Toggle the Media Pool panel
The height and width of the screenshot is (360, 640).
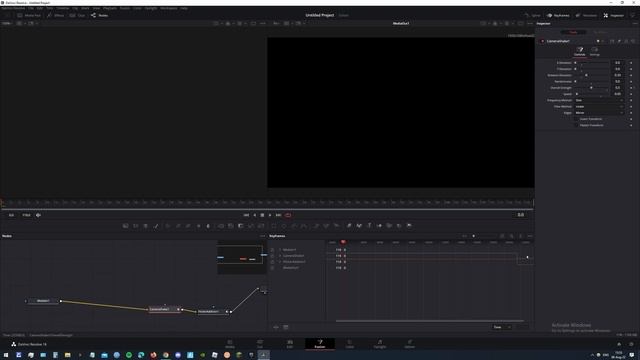(x=29, y=16)
